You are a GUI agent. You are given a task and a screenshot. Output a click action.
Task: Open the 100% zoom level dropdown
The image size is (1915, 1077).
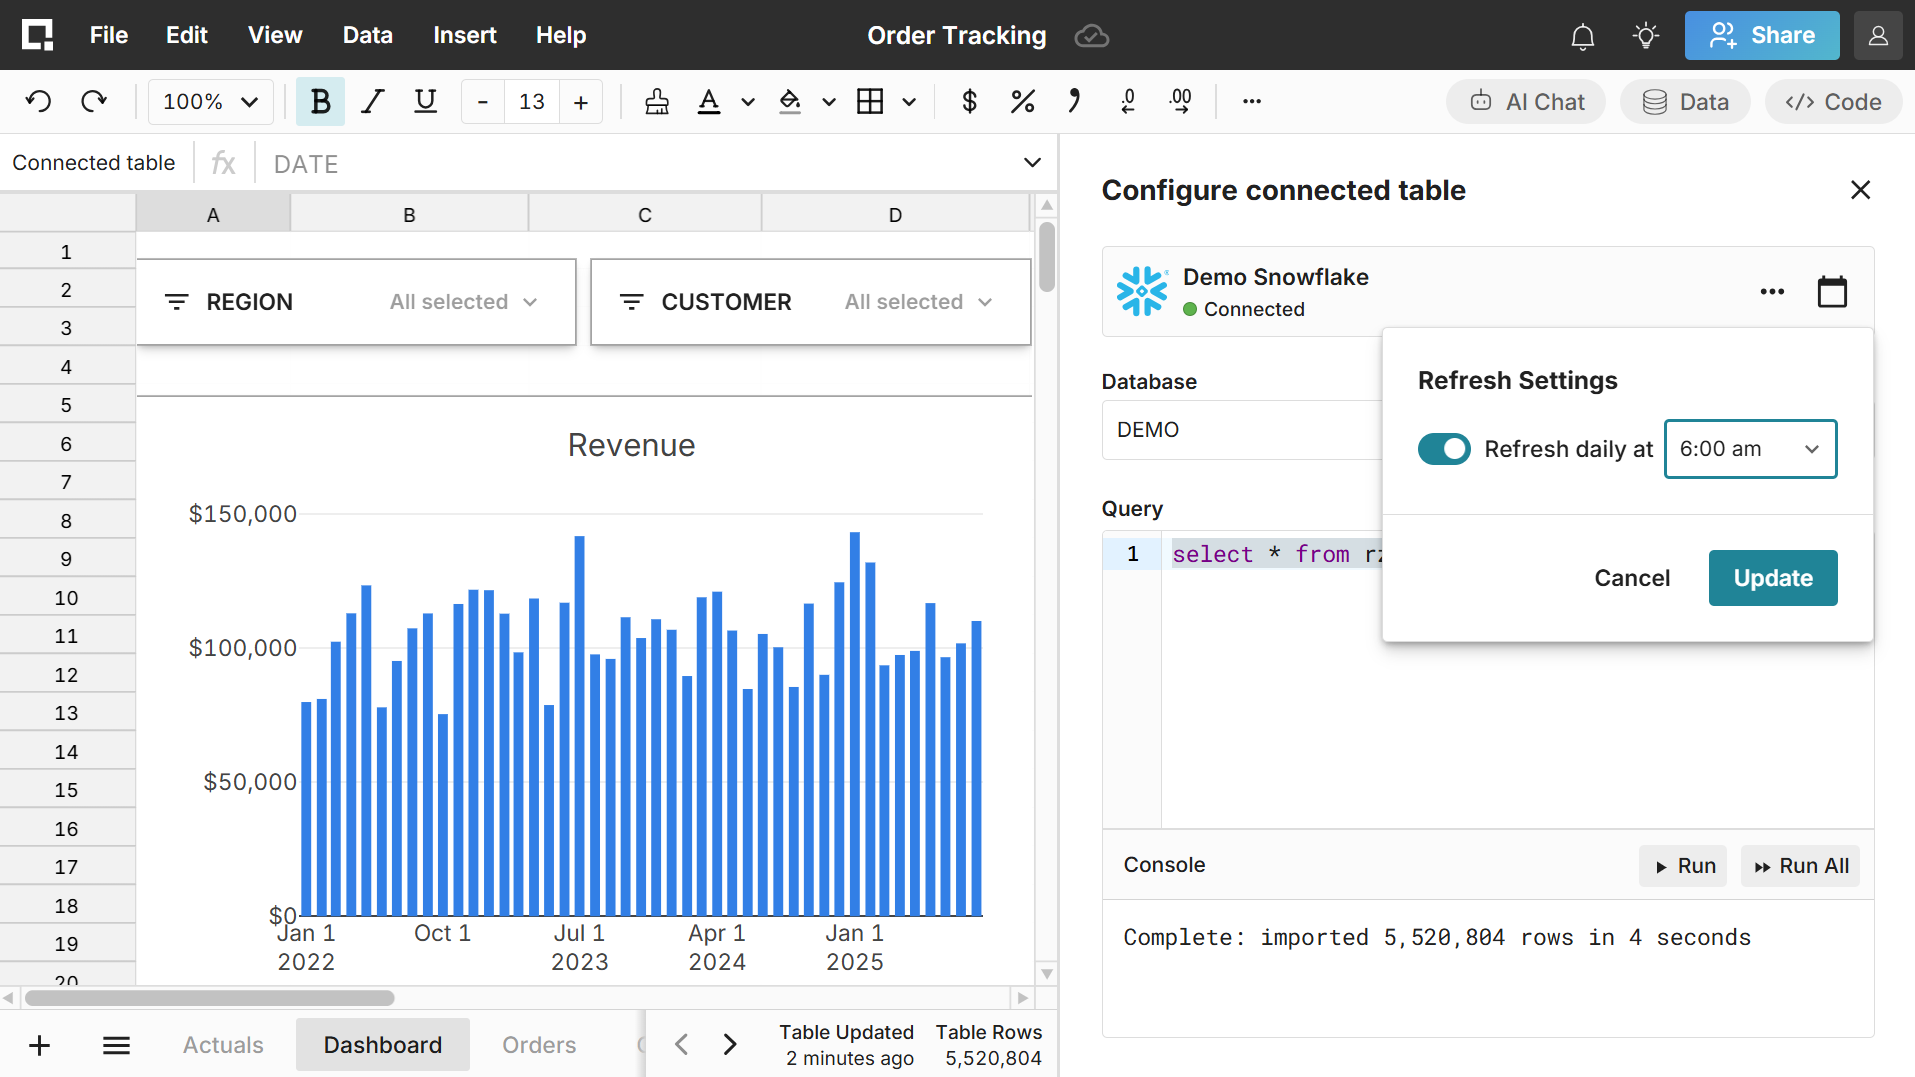pyautogui.click(x=210, y=101)
